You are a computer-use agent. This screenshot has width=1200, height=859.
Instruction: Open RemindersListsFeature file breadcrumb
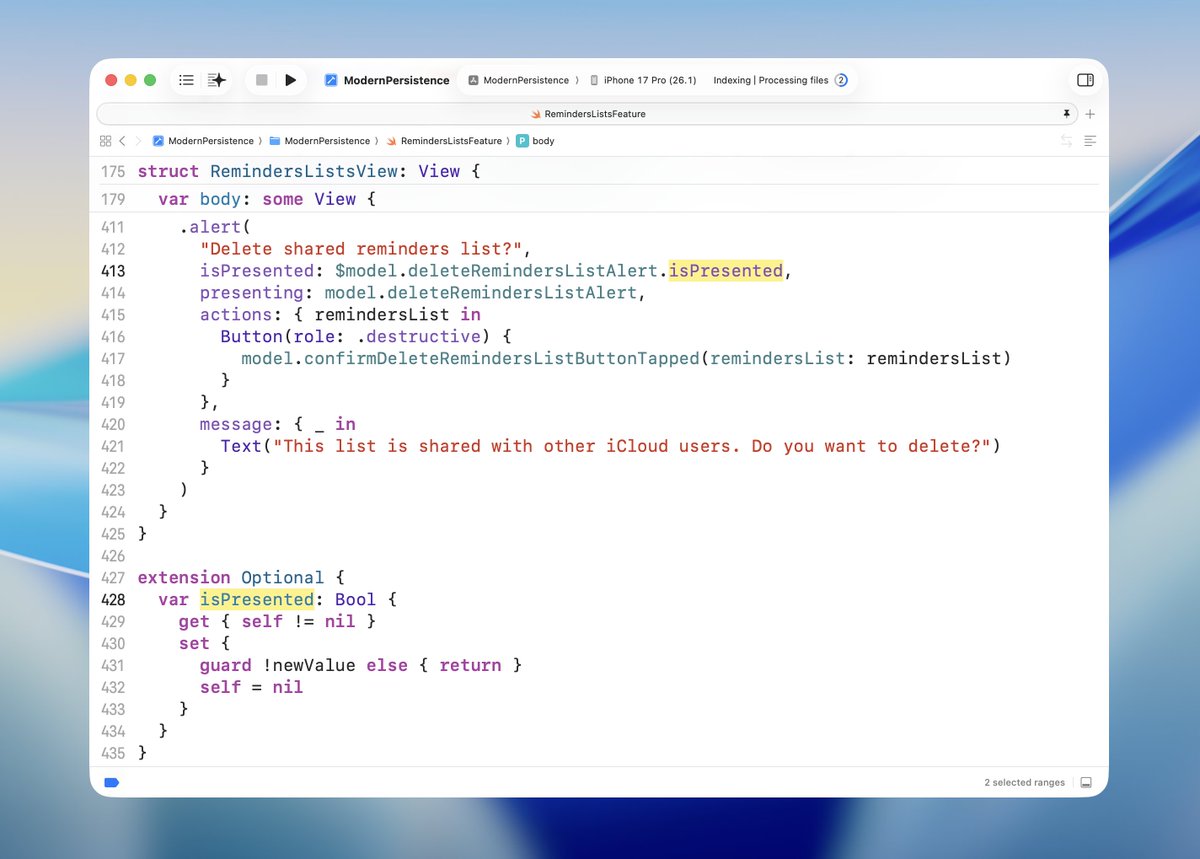pyautogui.click(x=444, y=141)
